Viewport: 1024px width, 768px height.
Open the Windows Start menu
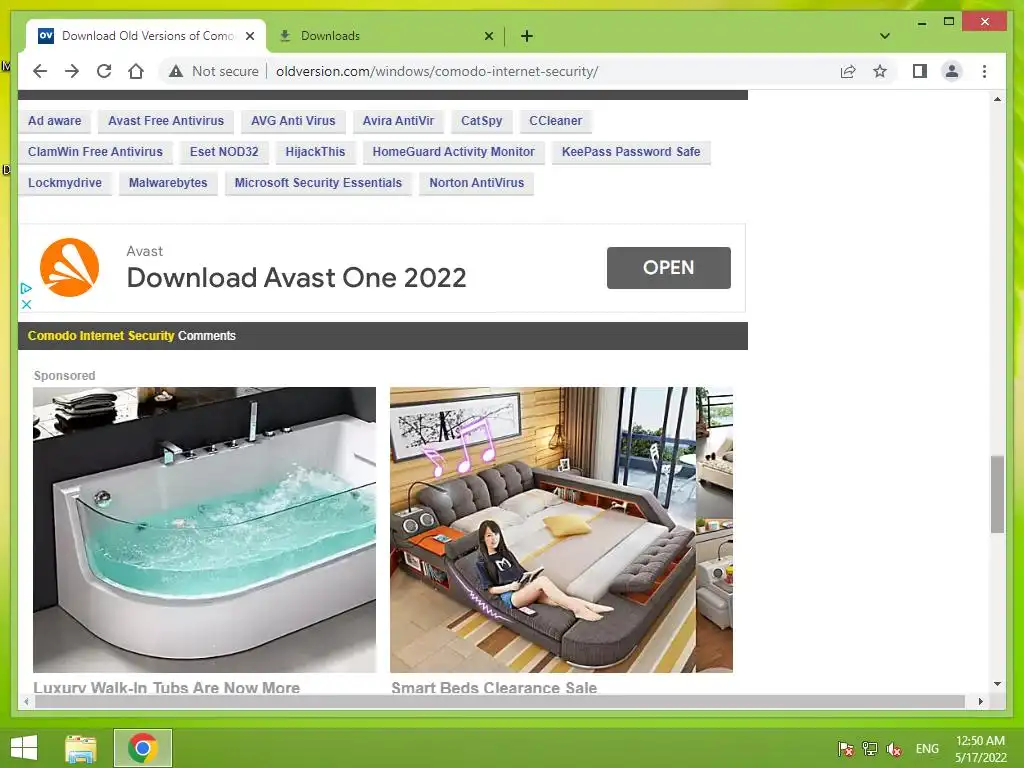point(24,748)
